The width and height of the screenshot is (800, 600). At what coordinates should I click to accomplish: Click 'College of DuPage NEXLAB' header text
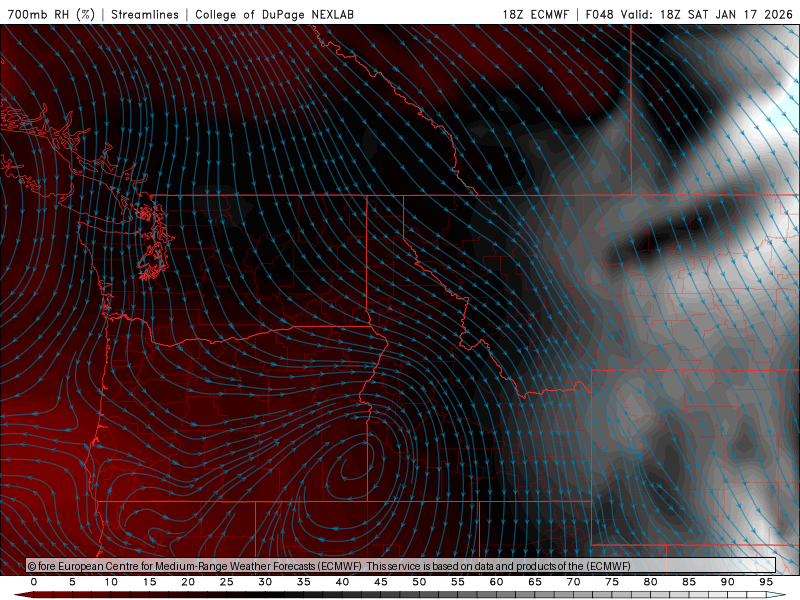274,14
